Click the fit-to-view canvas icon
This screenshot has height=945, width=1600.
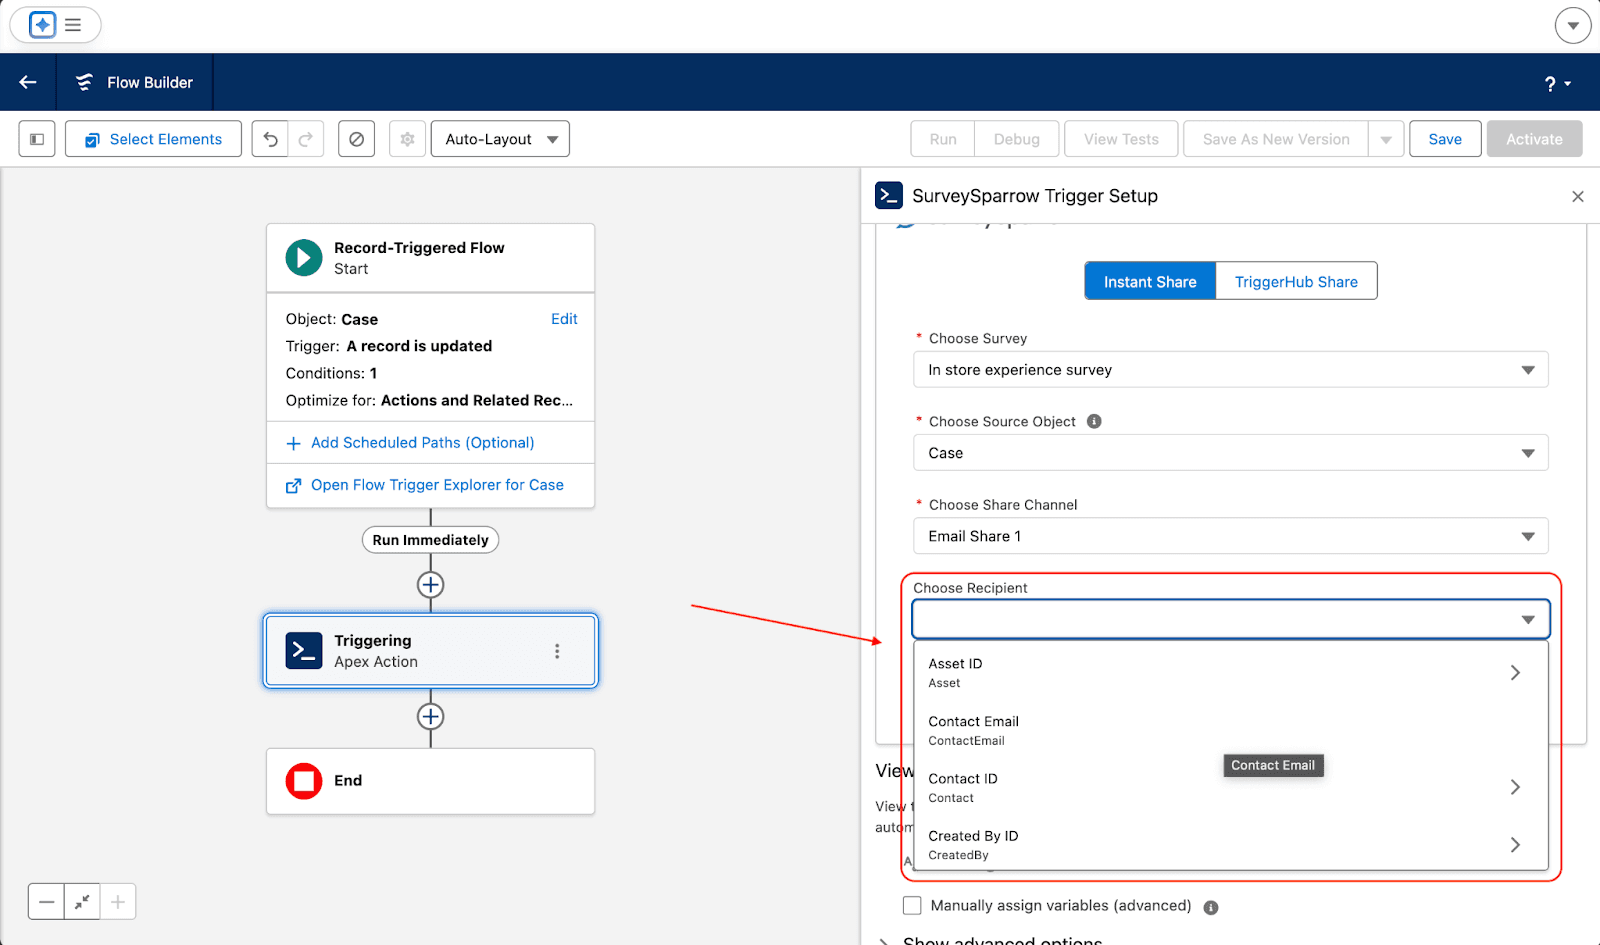[82, 902]
